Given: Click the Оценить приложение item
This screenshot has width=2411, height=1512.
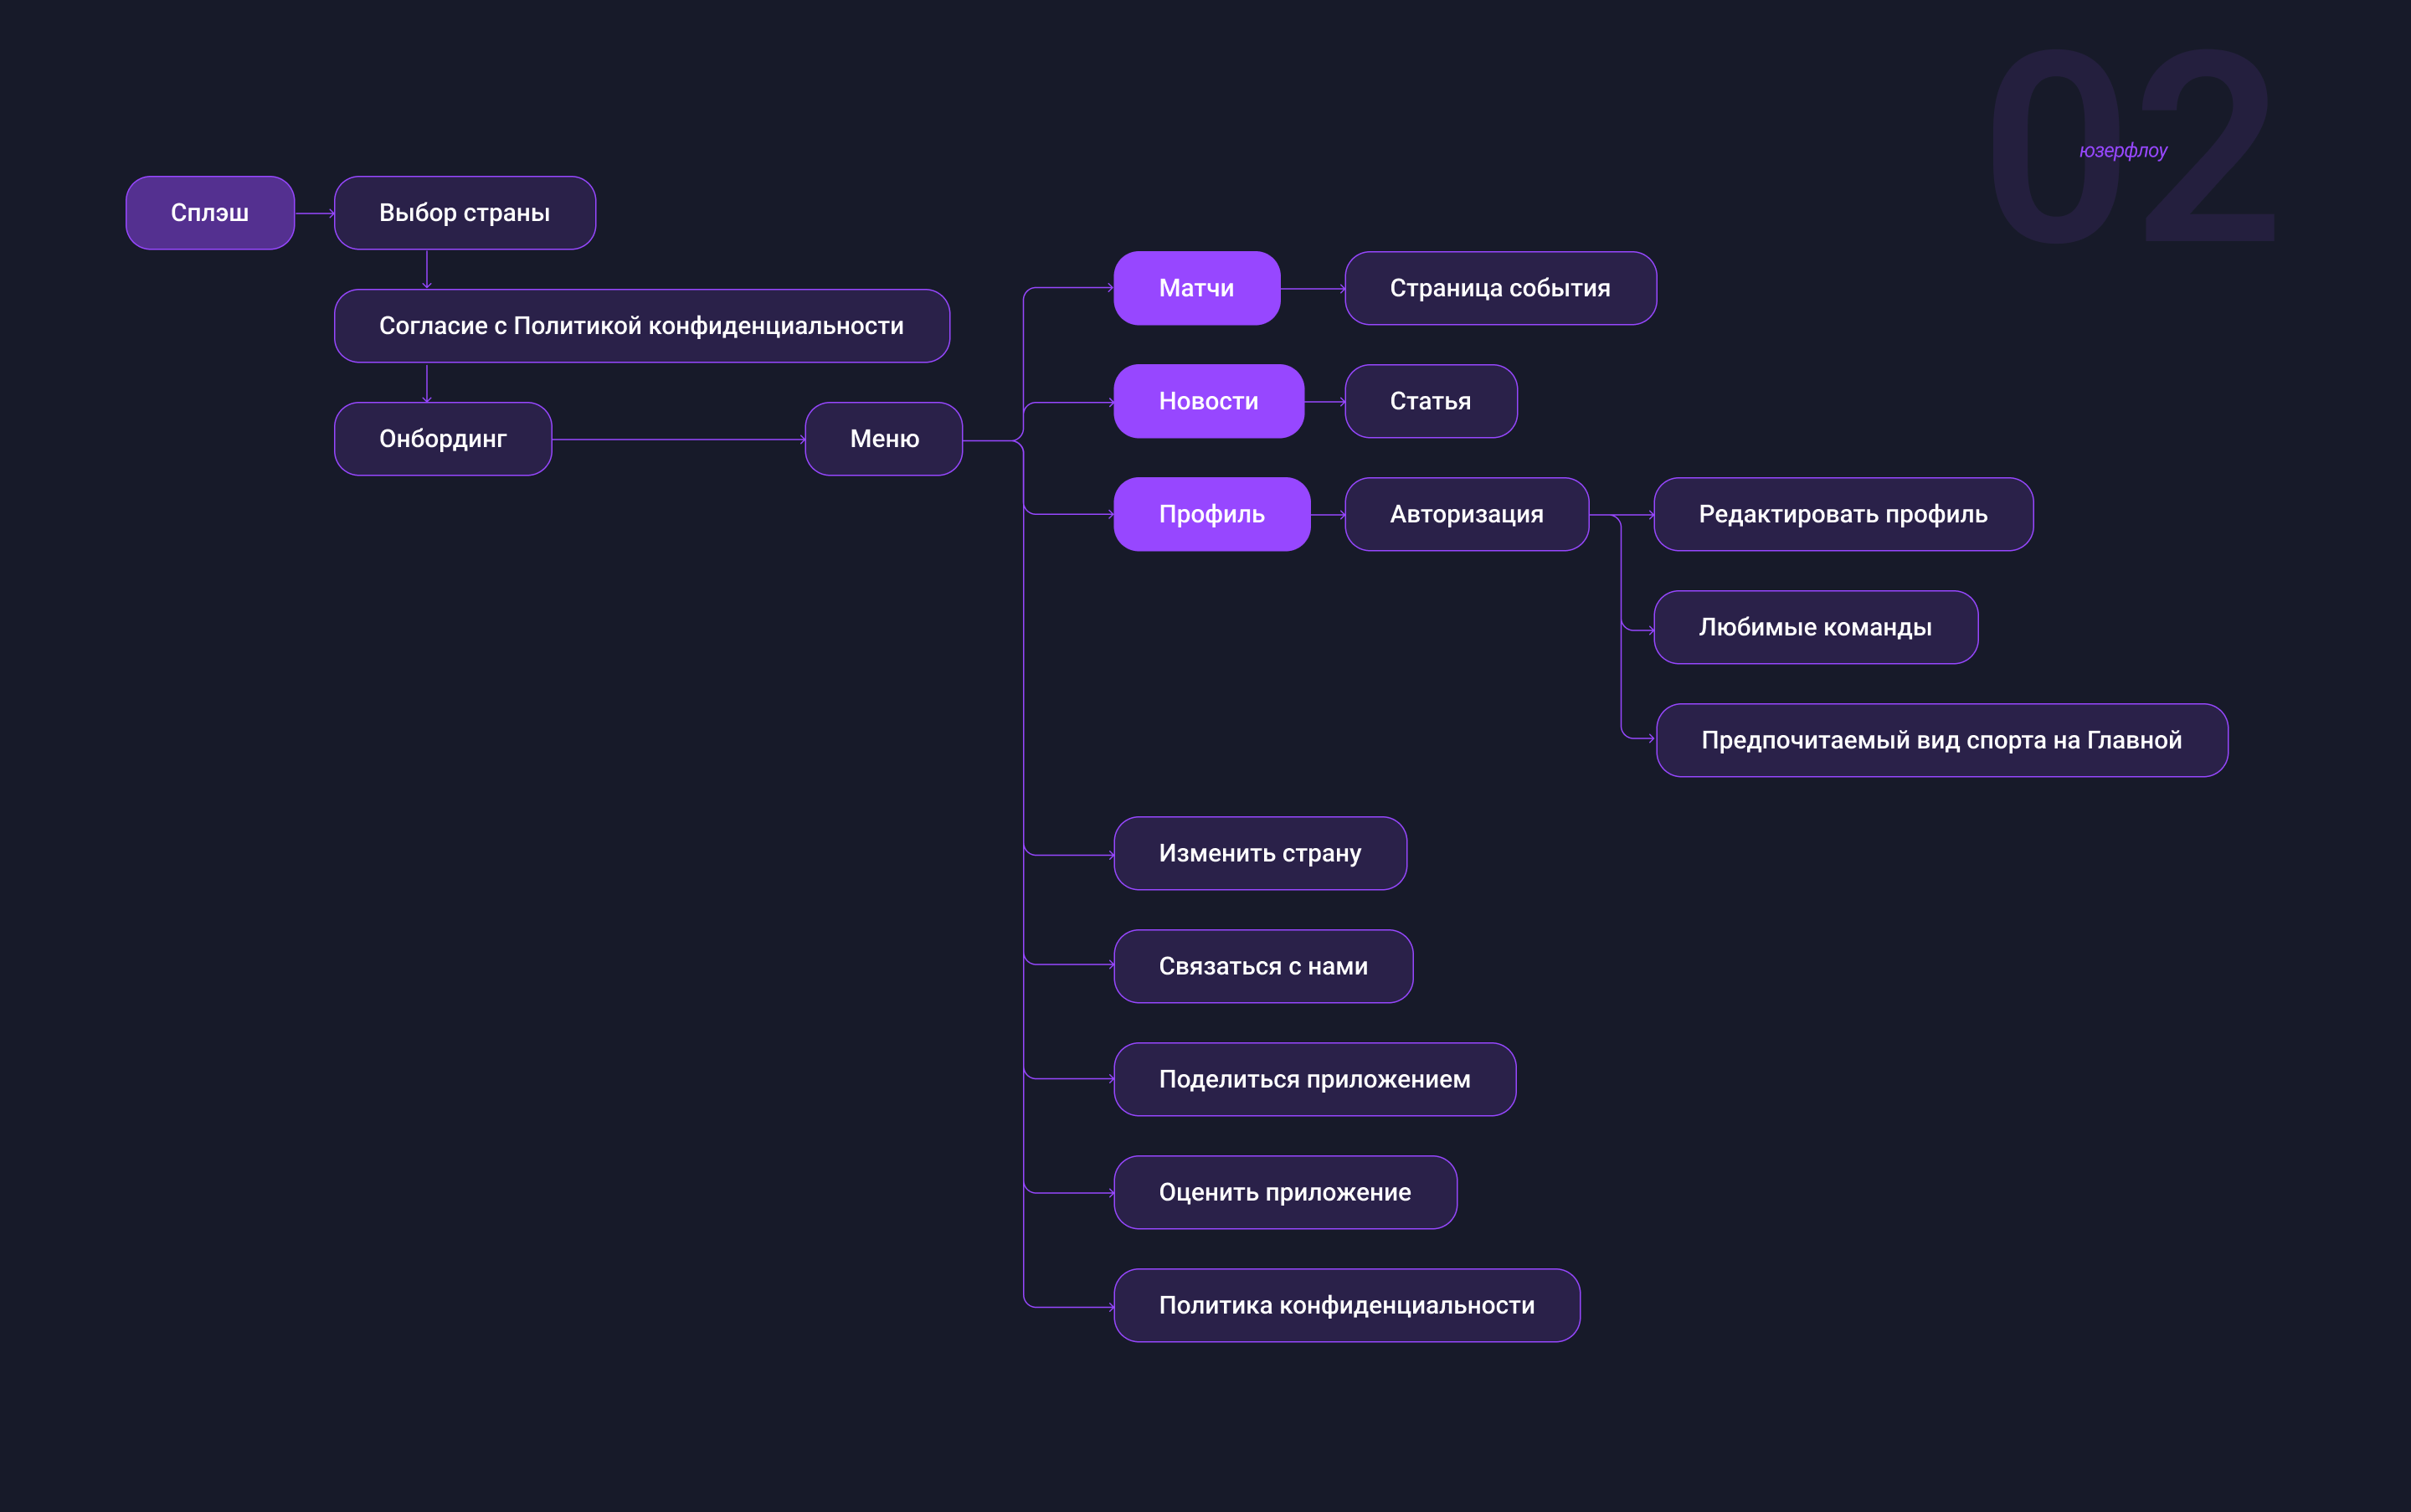Looking at the screenshot, I should pos(1285,1192).
